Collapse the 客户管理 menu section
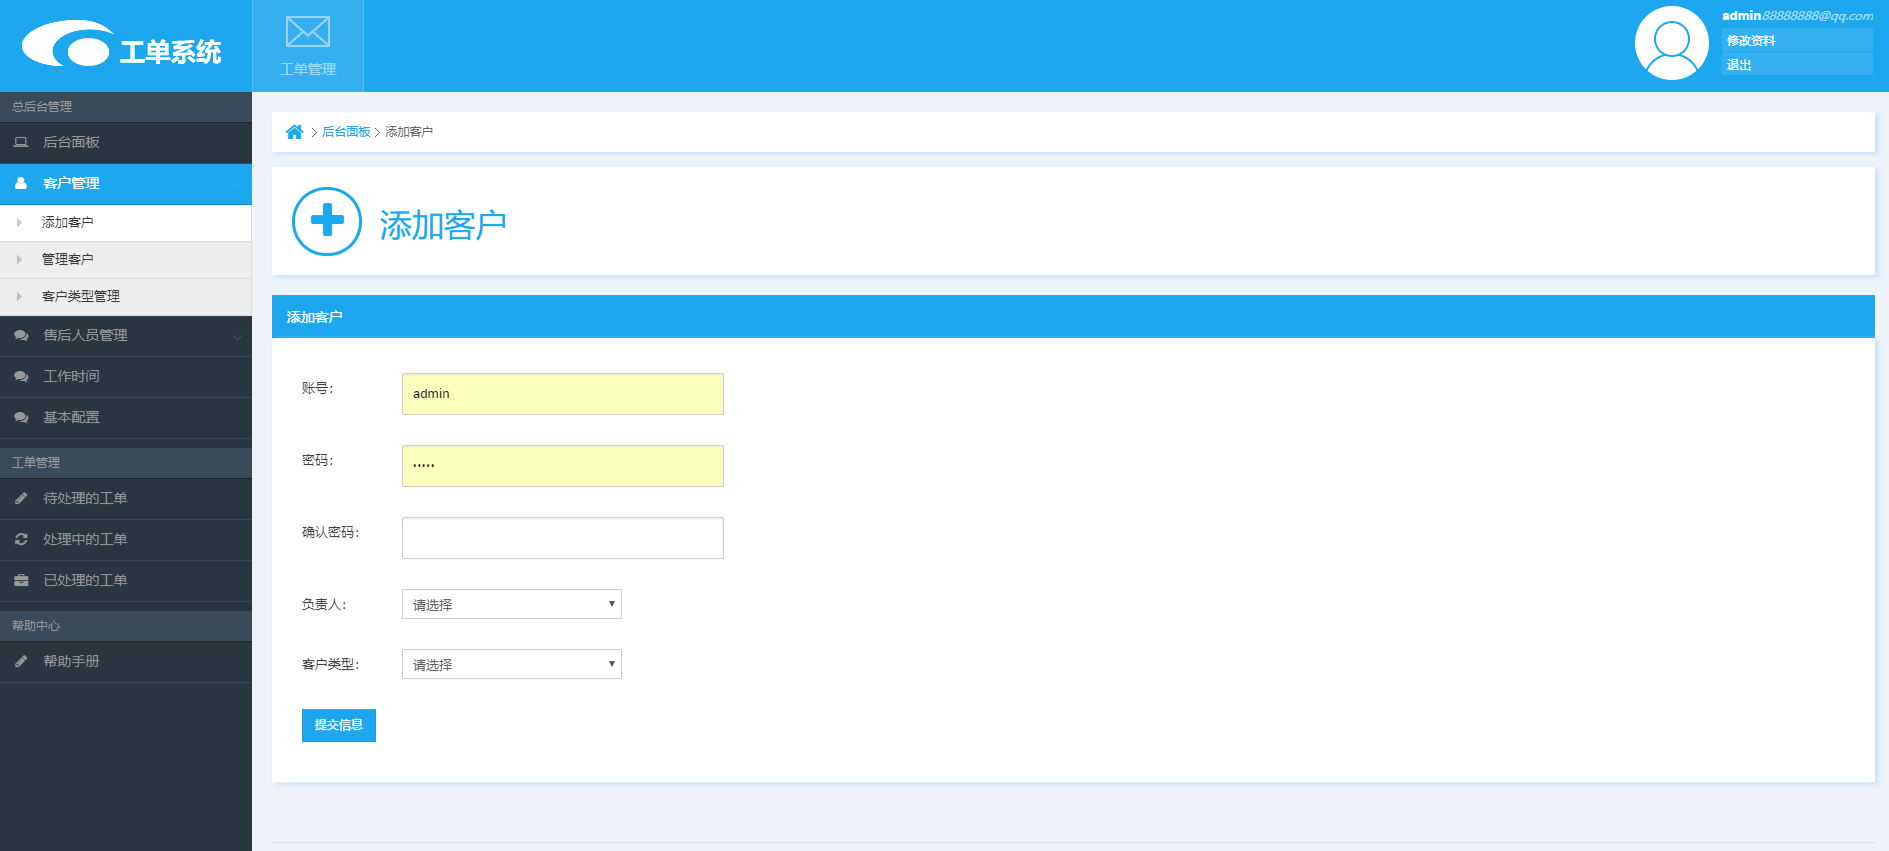 pyautogui.click(x=71, y=183)
